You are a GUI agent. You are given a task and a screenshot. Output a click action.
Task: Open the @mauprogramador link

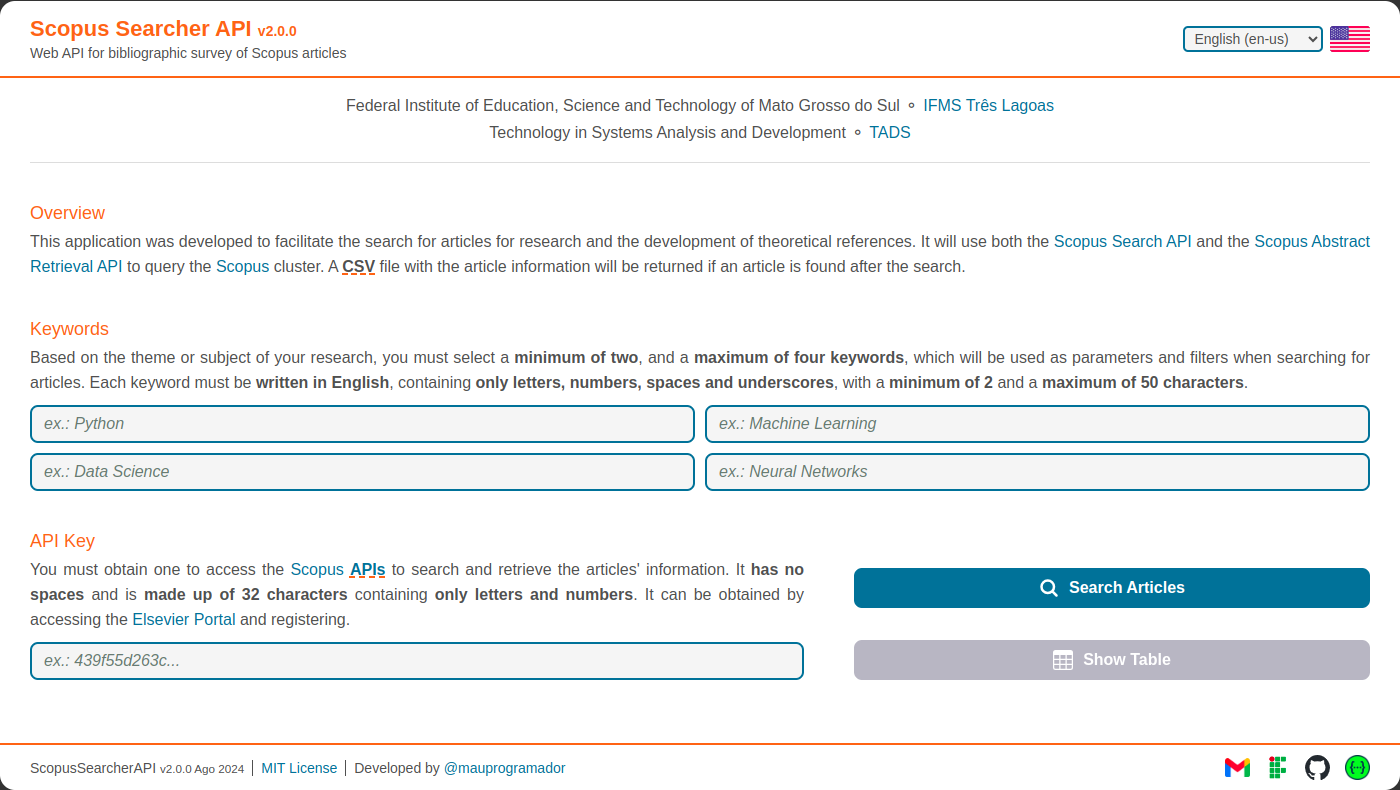pyautogui.click(x=505, y=768)
